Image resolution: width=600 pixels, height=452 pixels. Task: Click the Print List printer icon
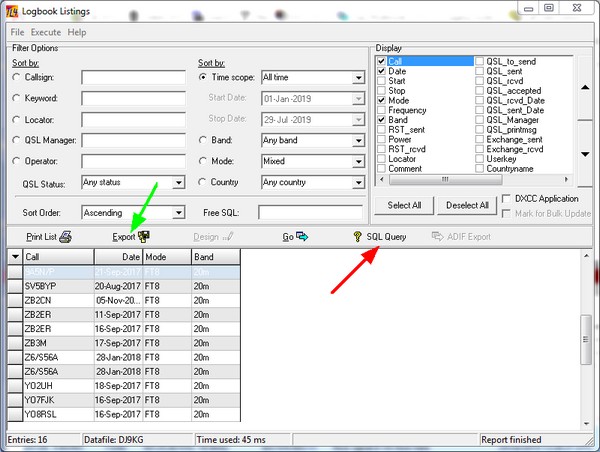(x=65, y=237)
